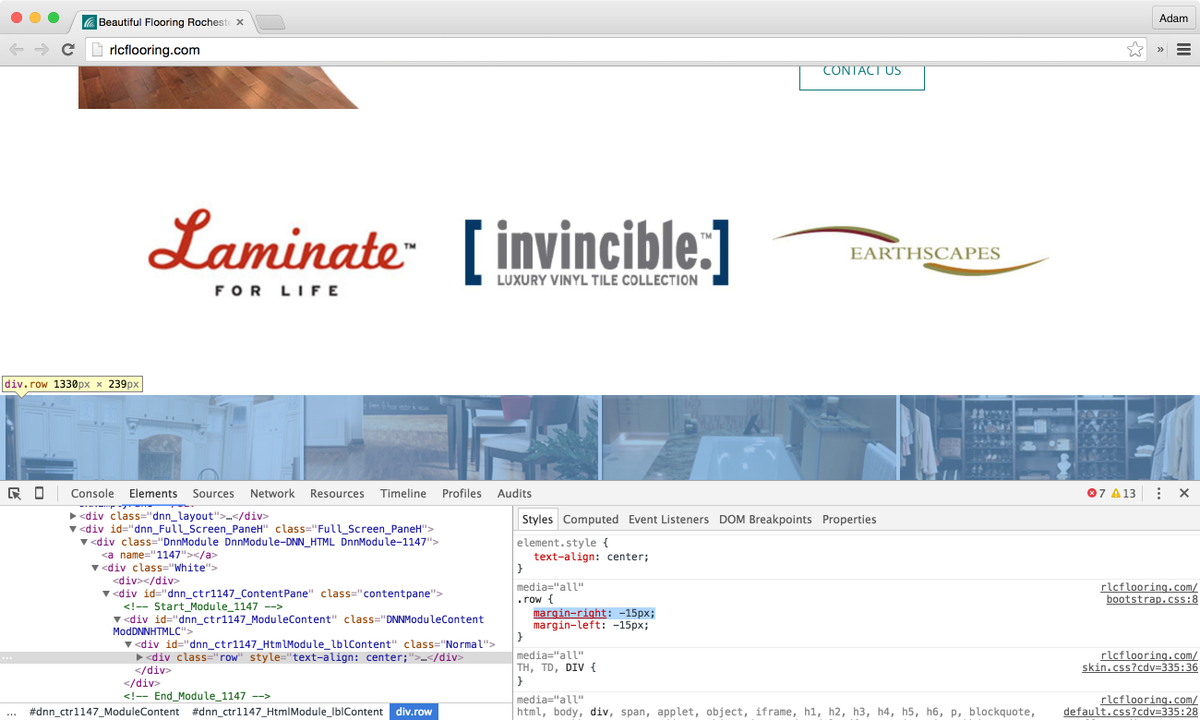1200x720 pixels.
Task: Click div.row breadcrumb item
Action: [414, 712]
